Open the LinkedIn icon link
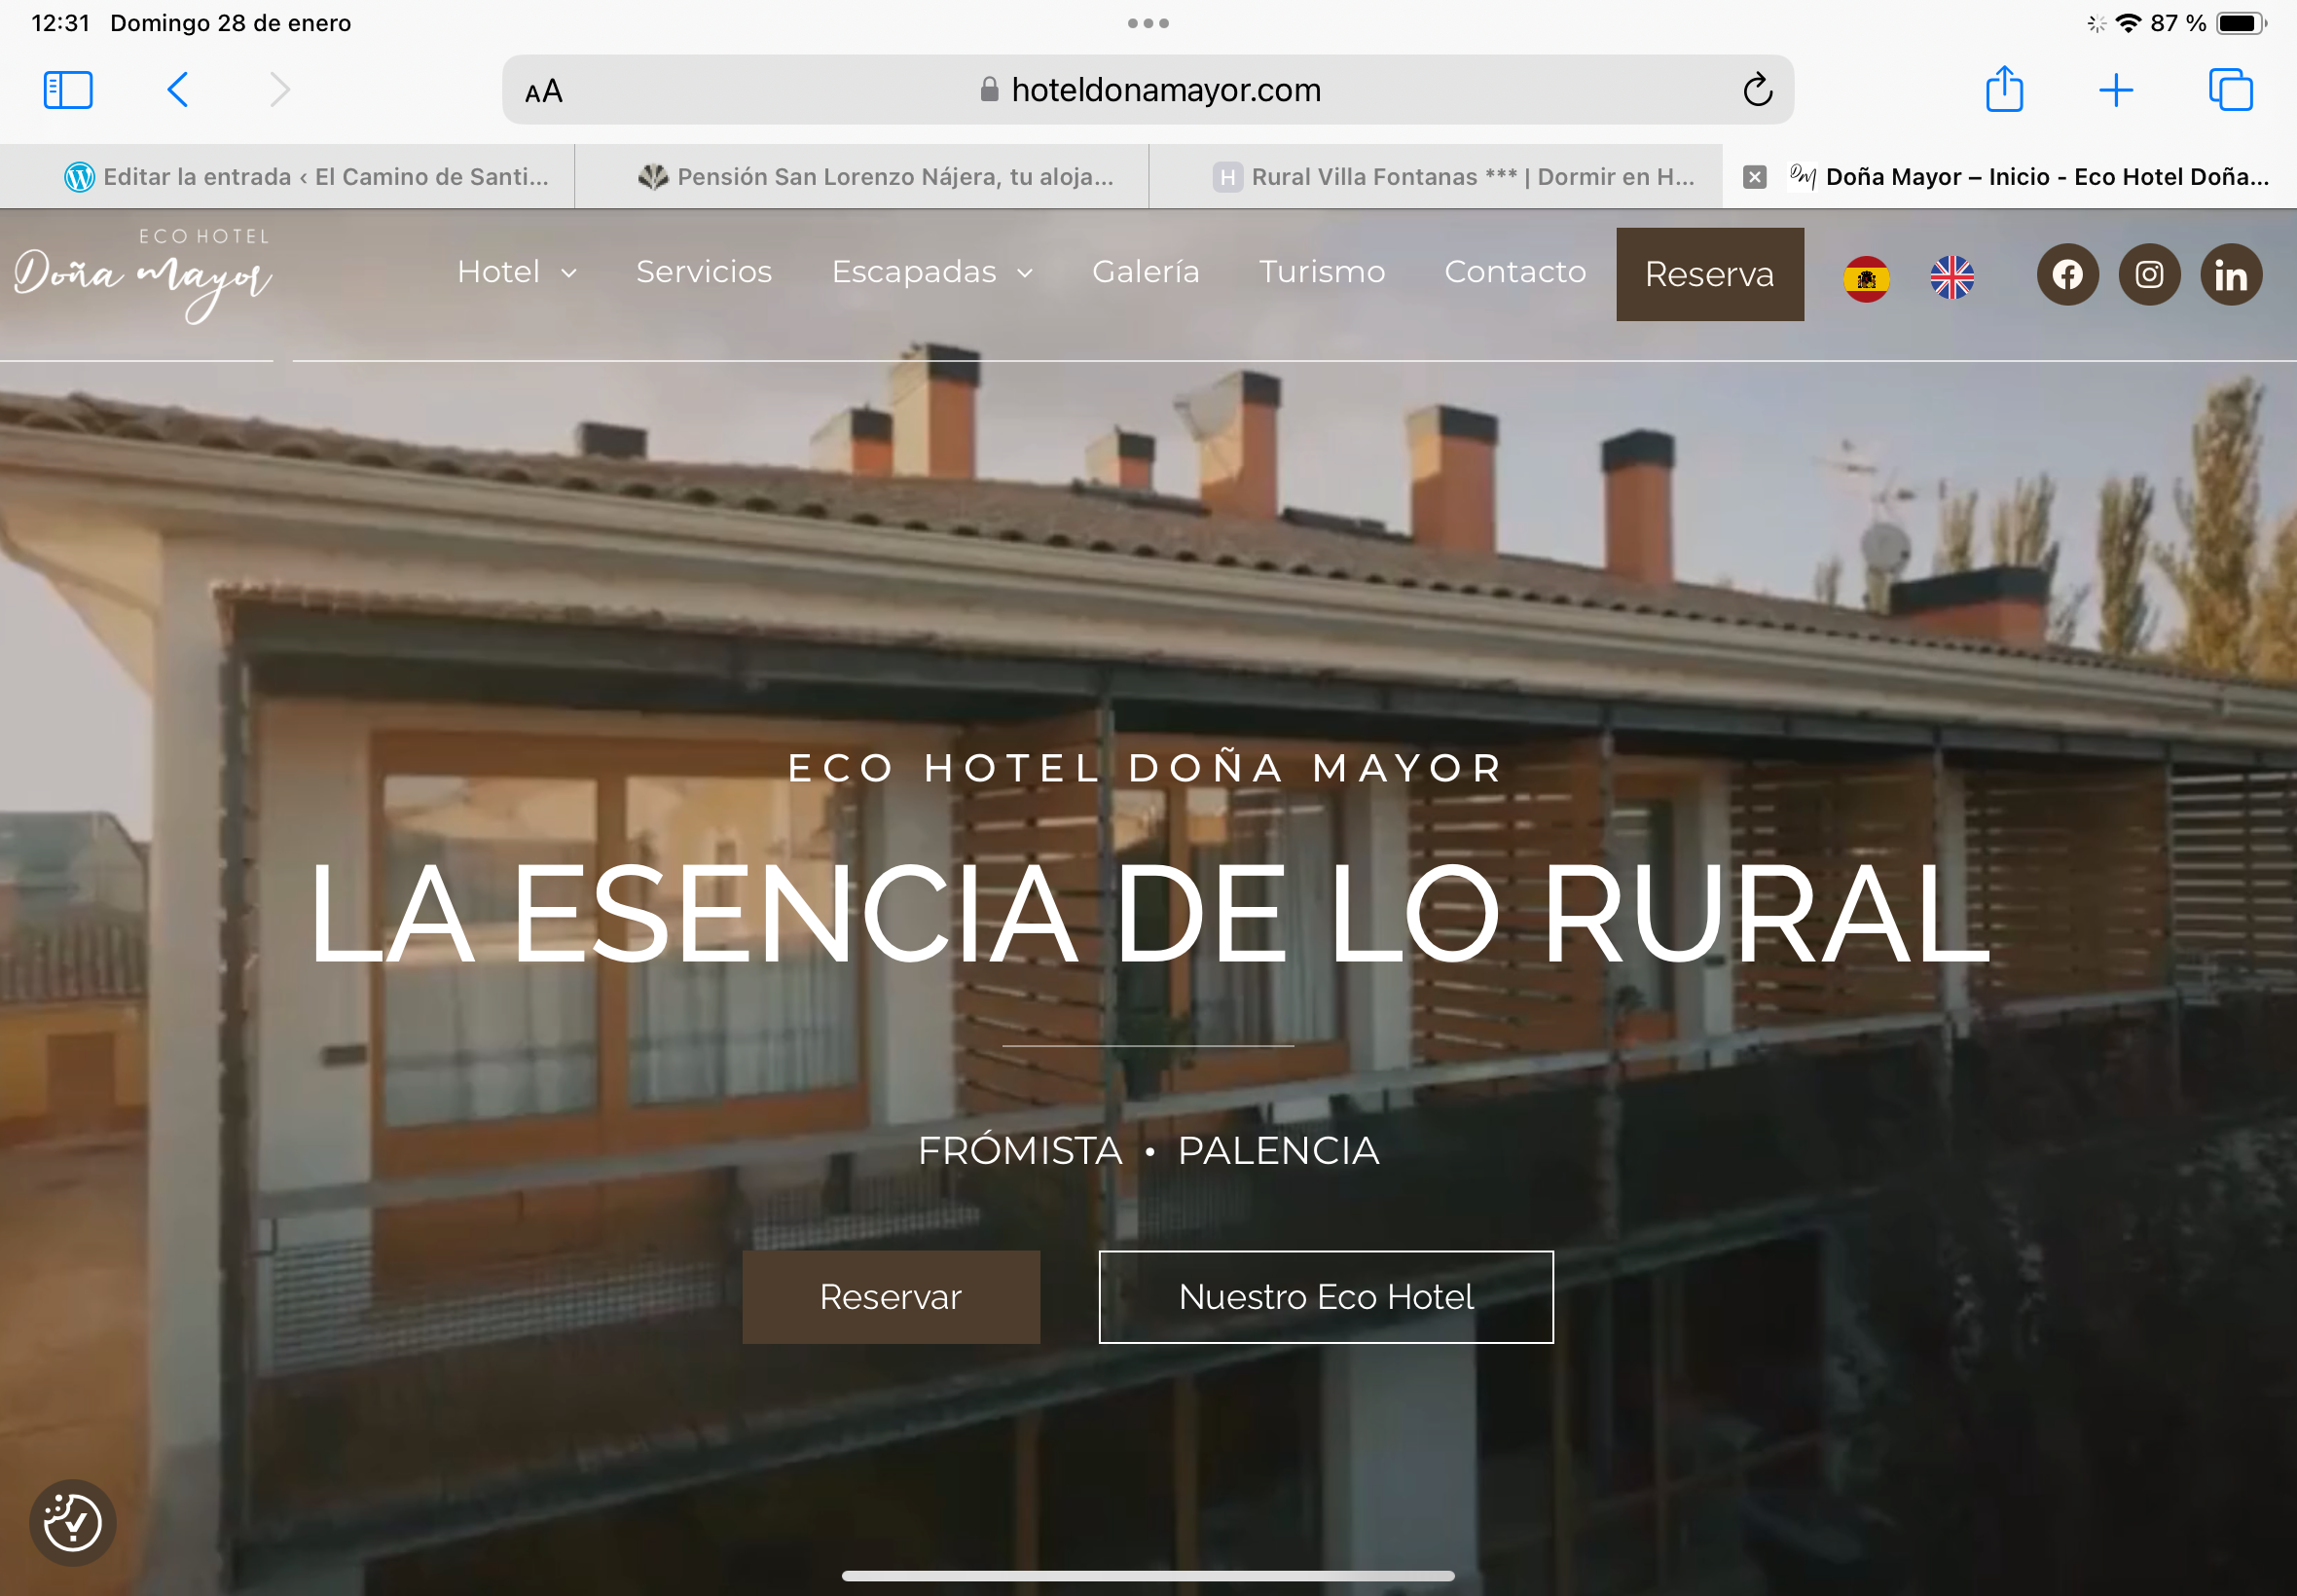Viewport: 2297px width, 1596px height. tap(2230, 275)
